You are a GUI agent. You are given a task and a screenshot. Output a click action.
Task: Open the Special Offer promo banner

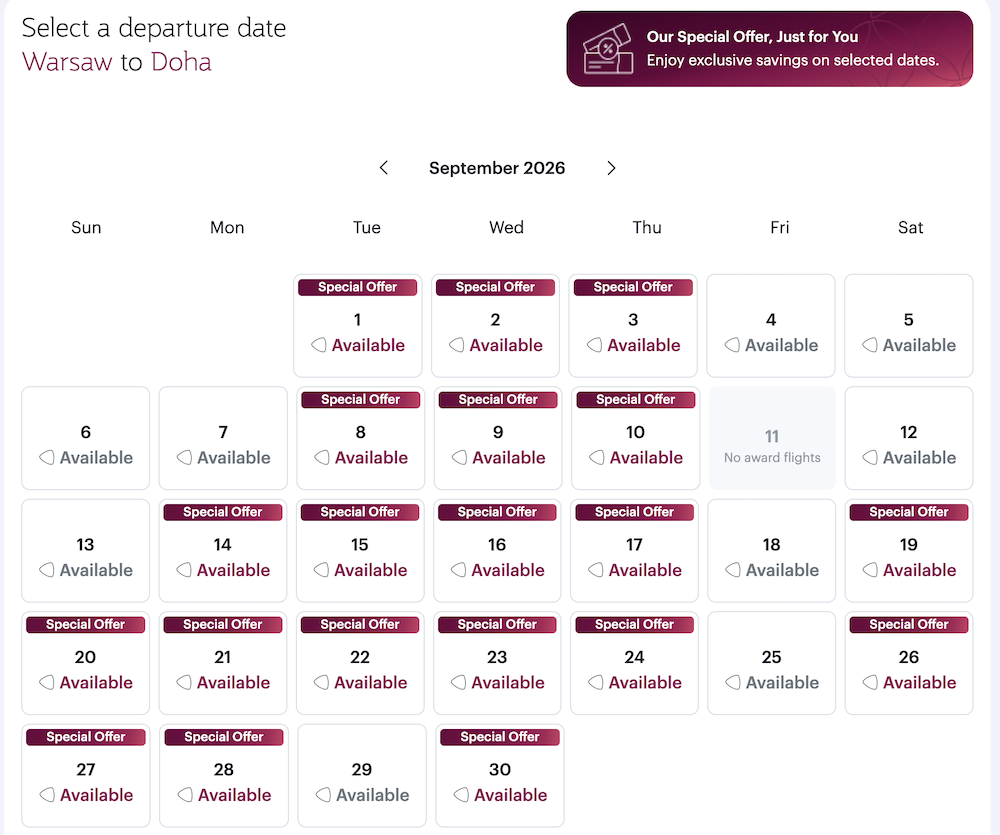[x=770, y=48]
